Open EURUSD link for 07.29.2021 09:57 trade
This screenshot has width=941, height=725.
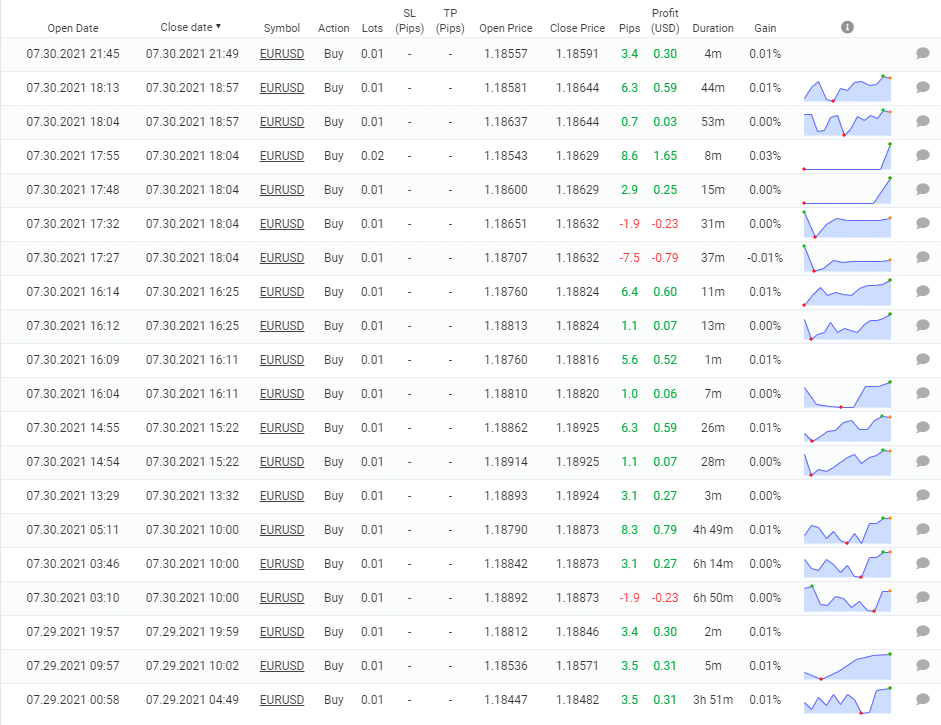281,666
